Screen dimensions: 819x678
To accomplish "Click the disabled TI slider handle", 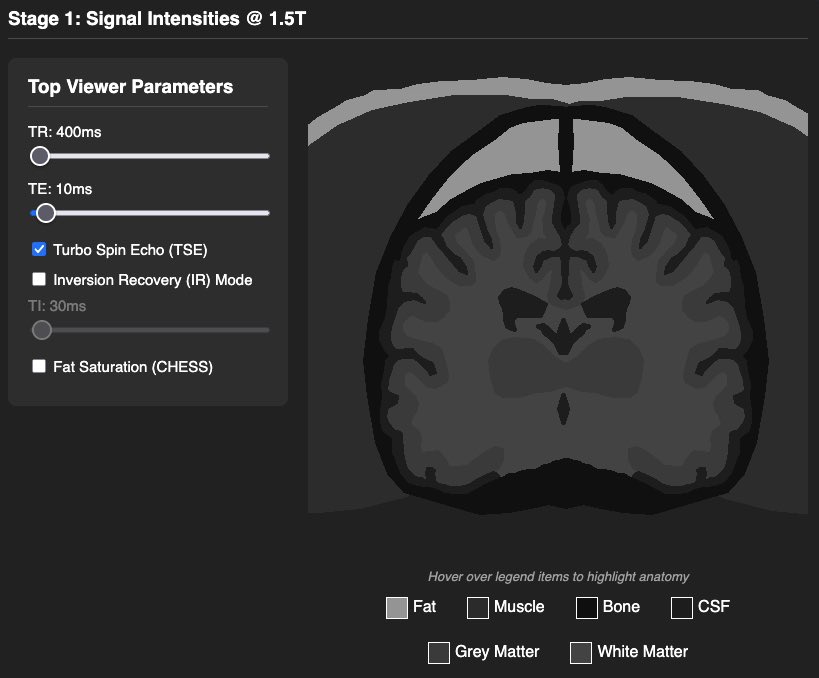I will coord(42,330).
